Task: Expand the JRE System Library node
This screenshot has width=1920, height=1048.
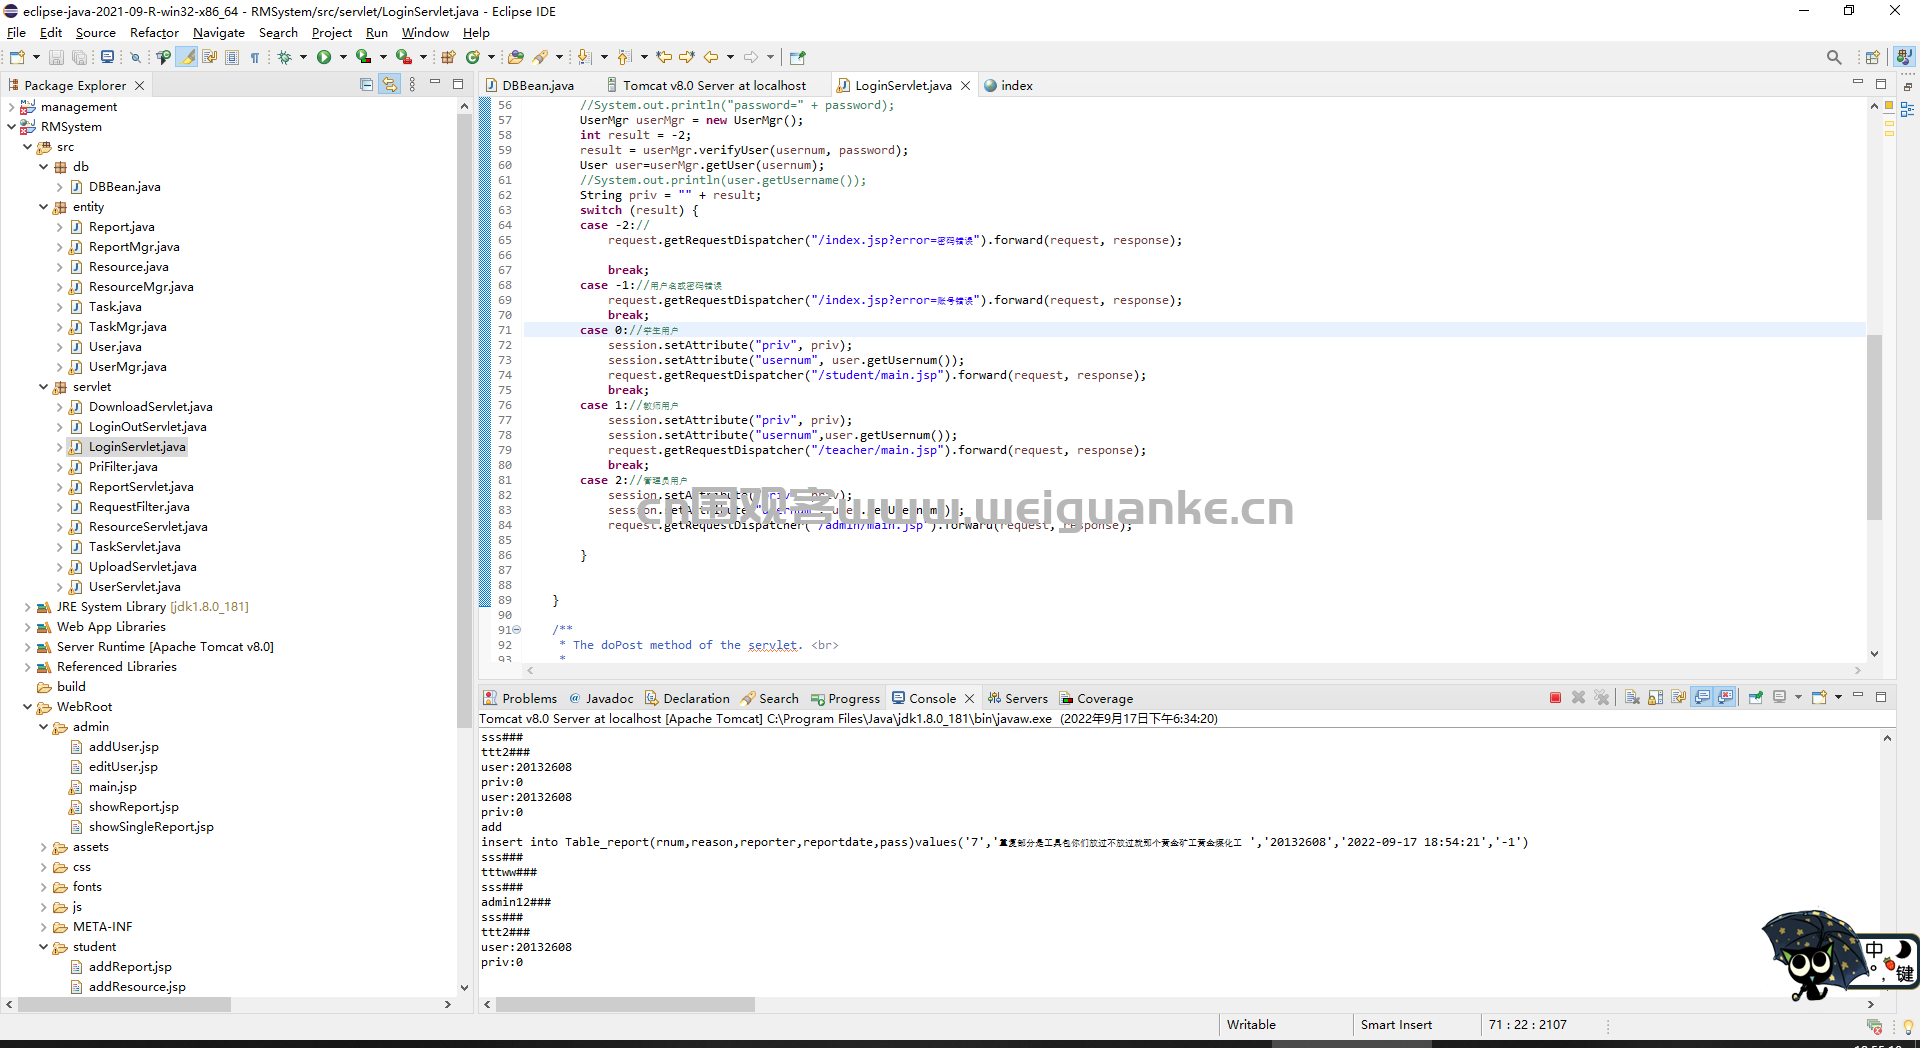Action: pyautogui.click(x=27, y=607)
